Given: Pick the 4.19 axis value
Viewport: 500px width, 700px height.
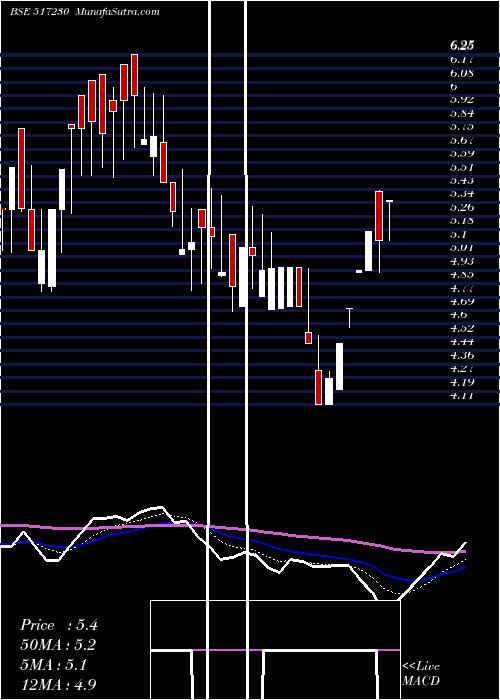Looking at the screenshot, I should pos(462,382).
